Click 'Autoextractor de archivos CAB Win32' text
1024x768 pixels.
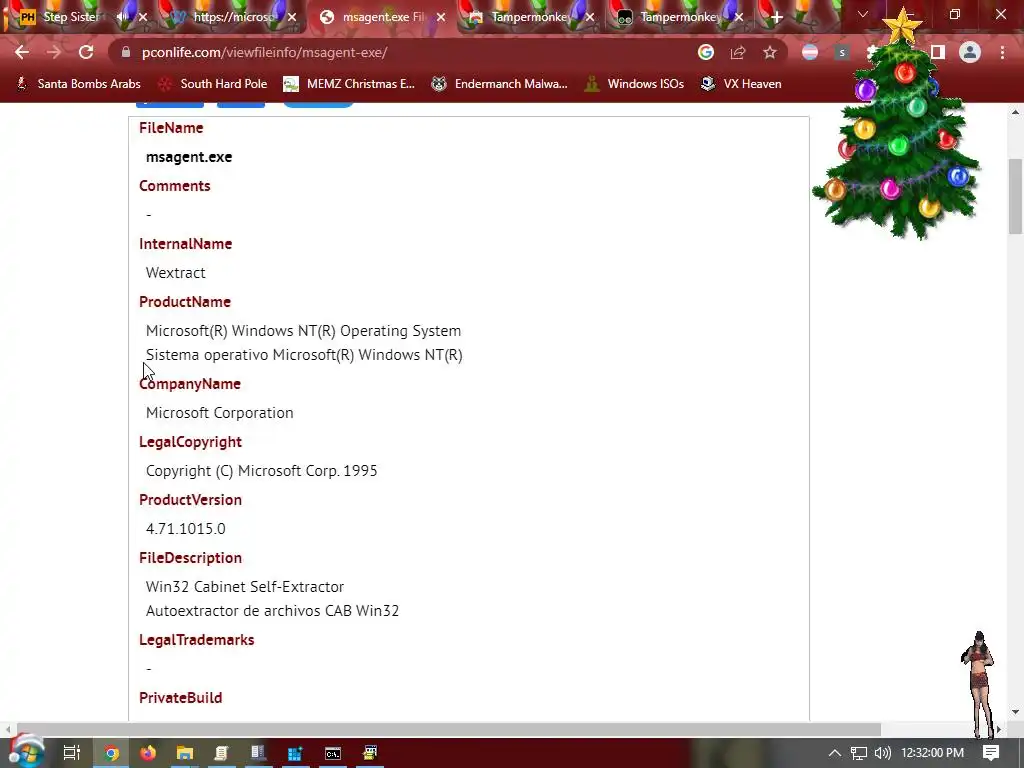[272, 611]
